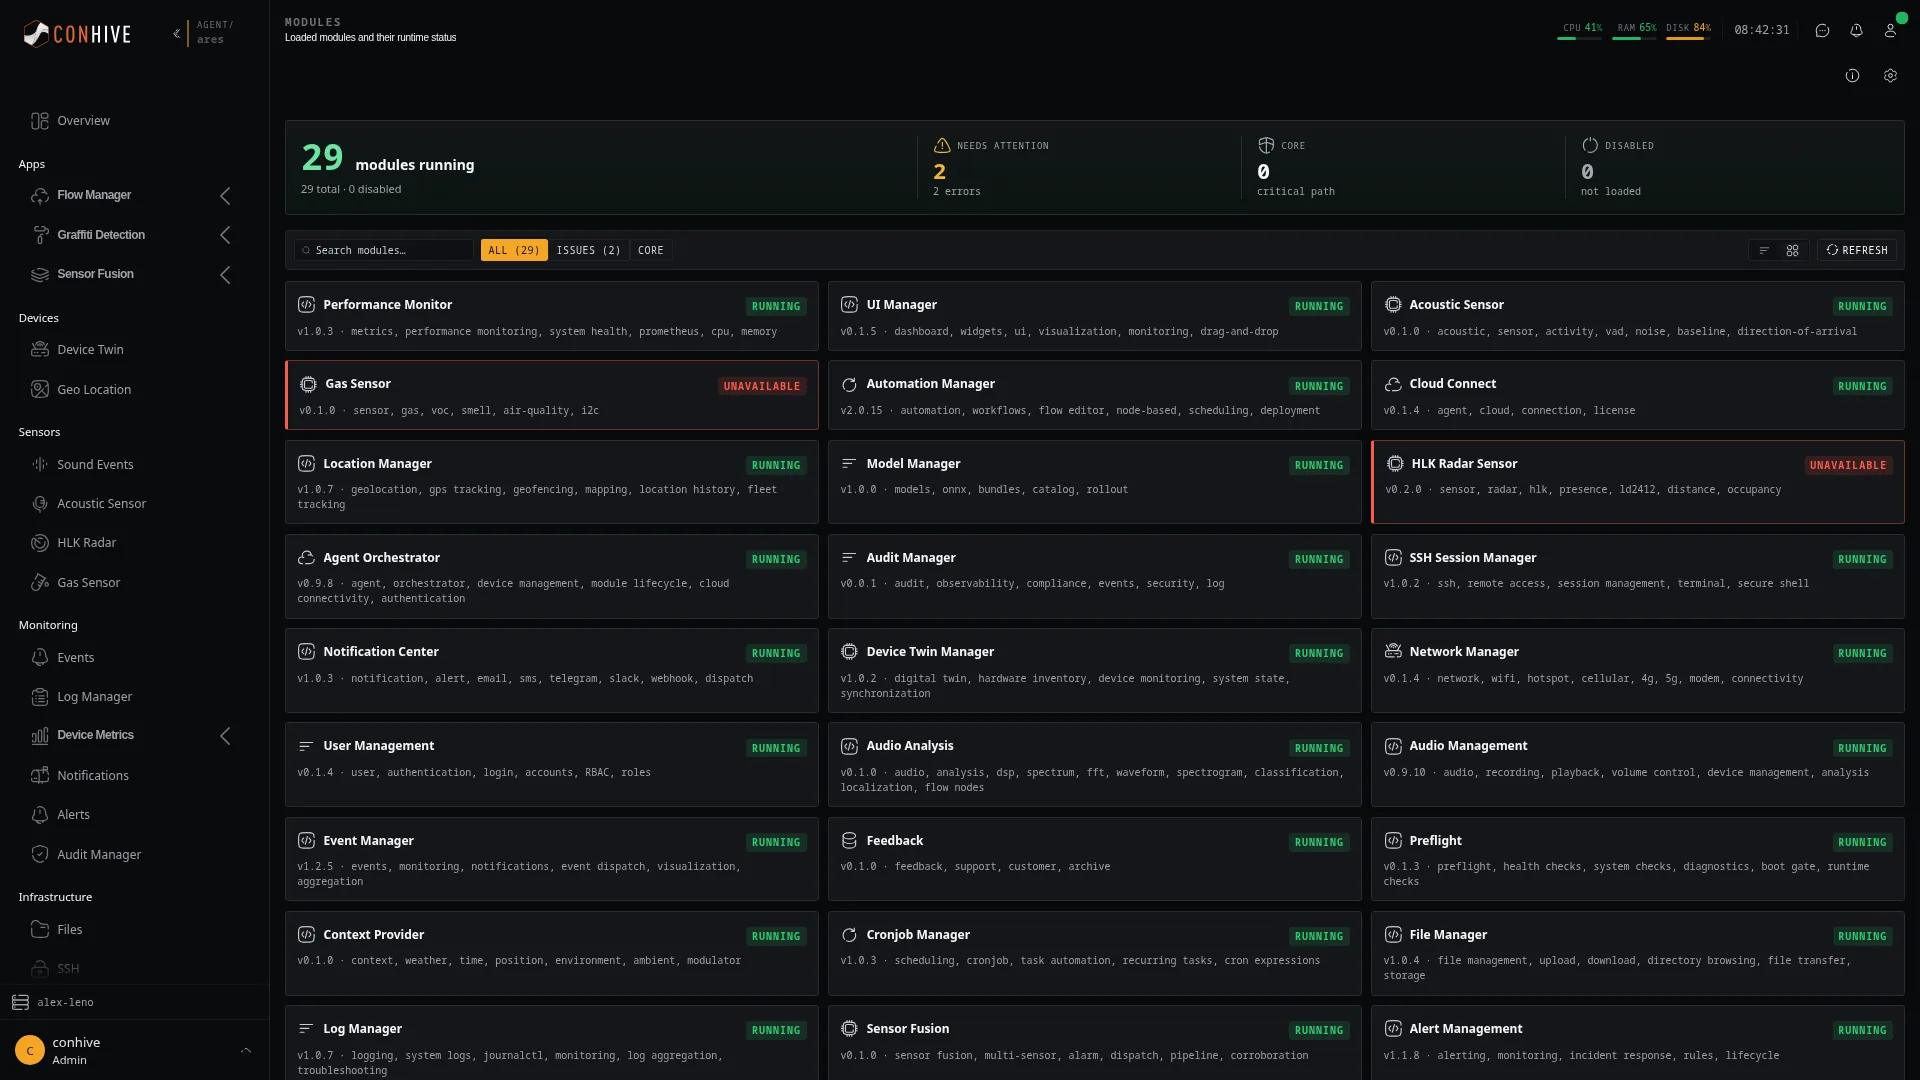This screenshot has width=1920, height=1080.
Task: Click the Cronjob Manager module icon
Action: 849,935
